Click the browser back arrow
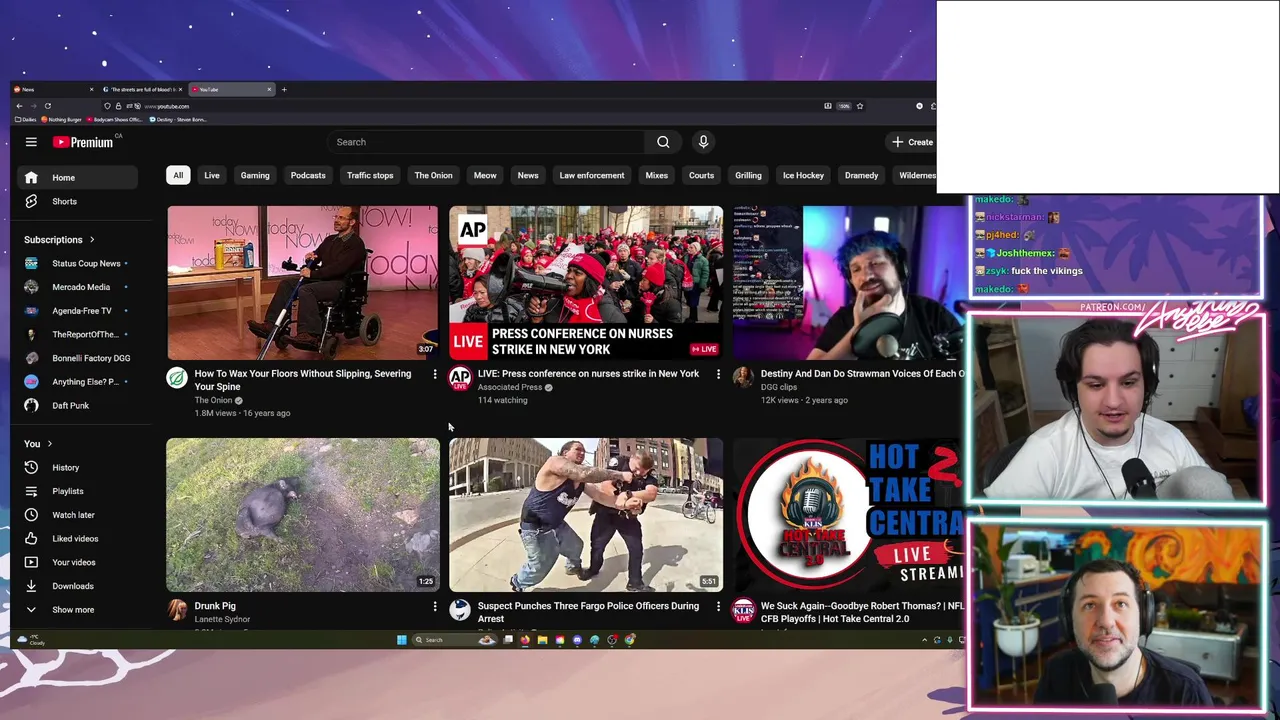The width and height of the screenshot is (1280, 720). click(x=19, y=106)
